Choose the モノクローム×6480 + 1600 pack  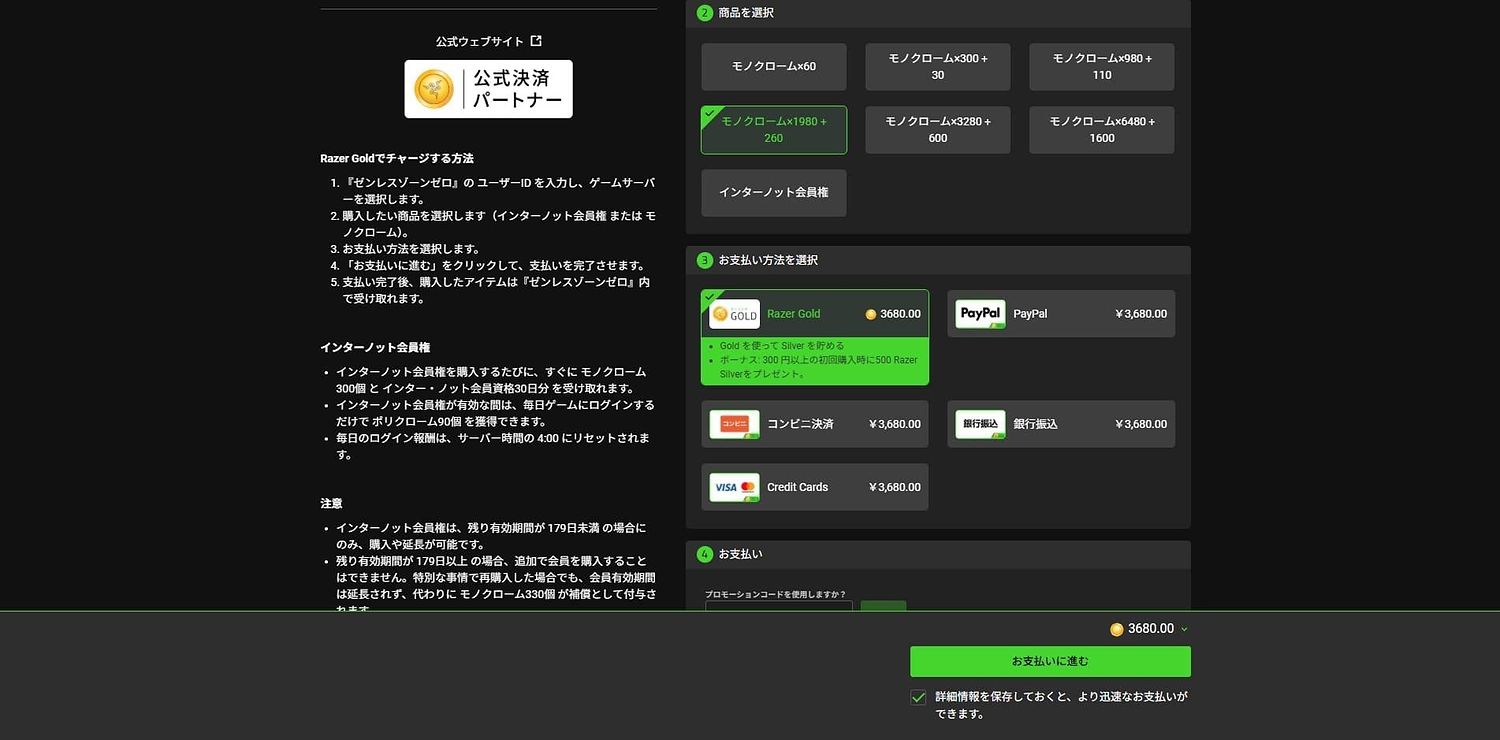(1101, 130)
